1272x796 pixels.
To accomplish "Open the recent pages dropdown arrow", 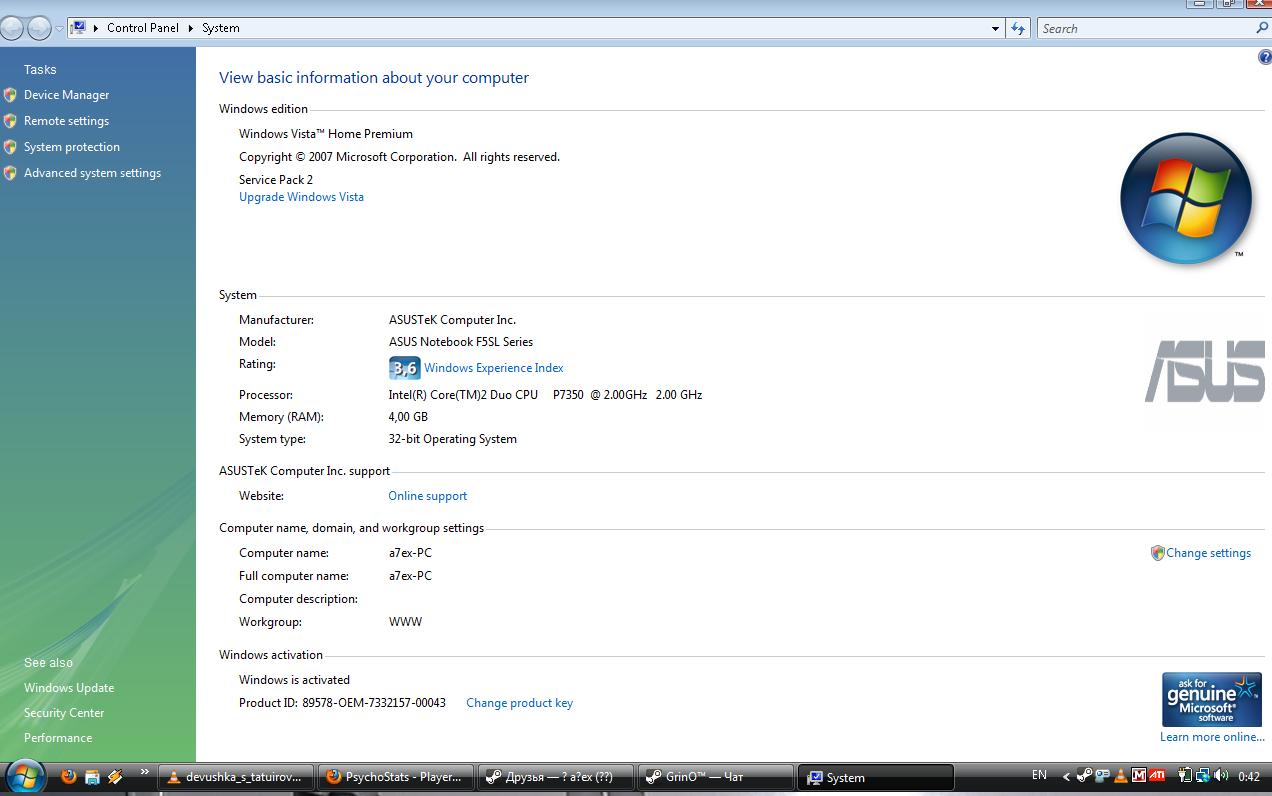I will click(x=59, y=29).
